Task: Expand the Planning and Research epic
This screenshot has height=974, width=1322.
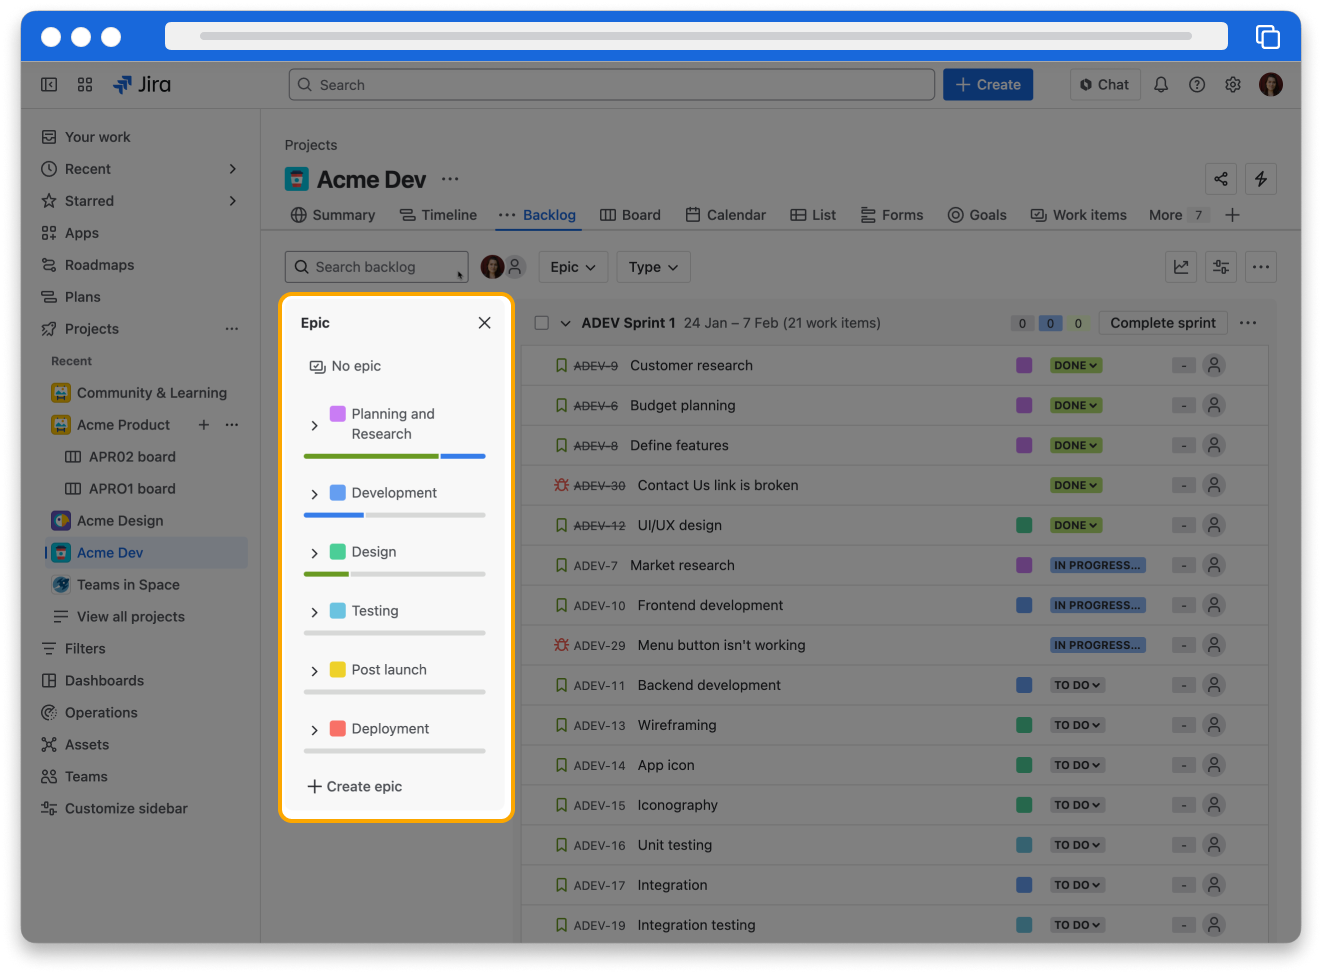Action: pos(314,425)
